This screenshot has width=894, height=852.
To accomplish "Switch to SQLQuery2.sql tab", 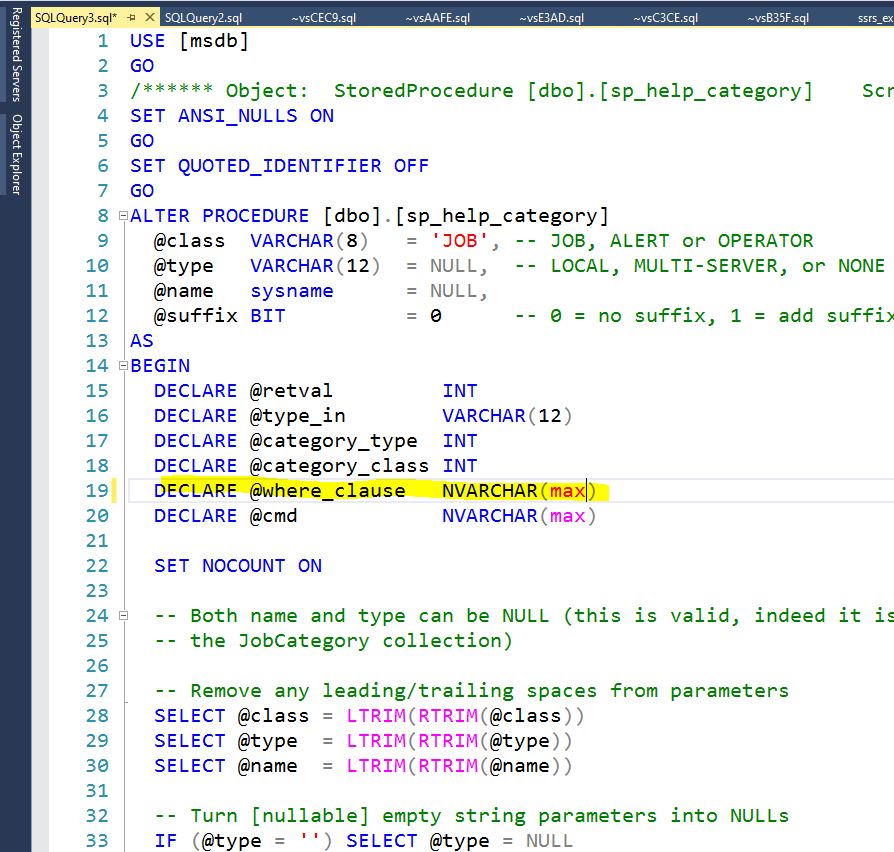I will tap(204, 18).
